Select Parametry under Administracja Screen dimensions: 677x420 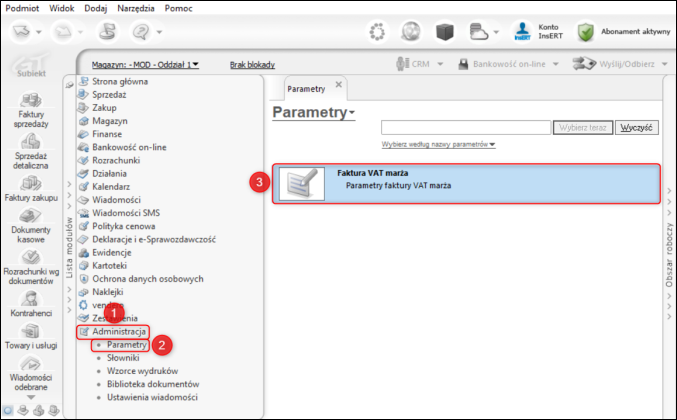click(x=127, y=344)
